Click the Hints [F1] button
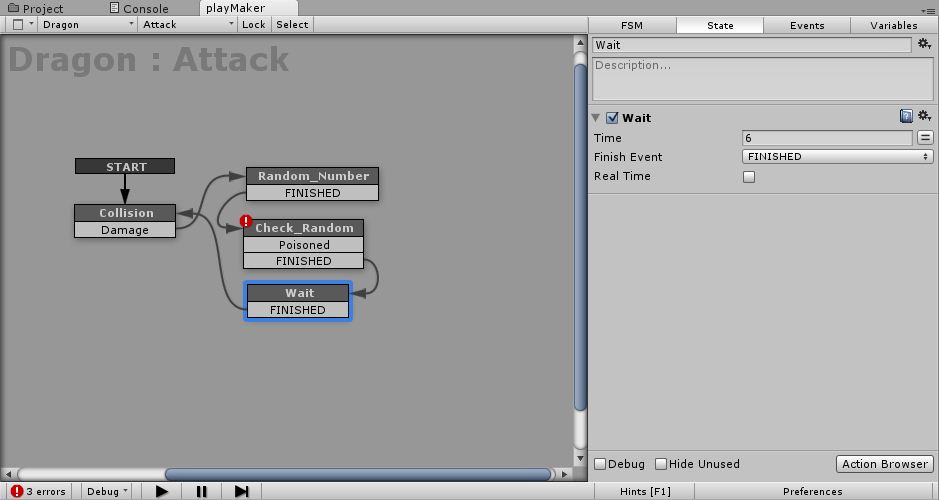939x500 pixels. coord(646,492)
